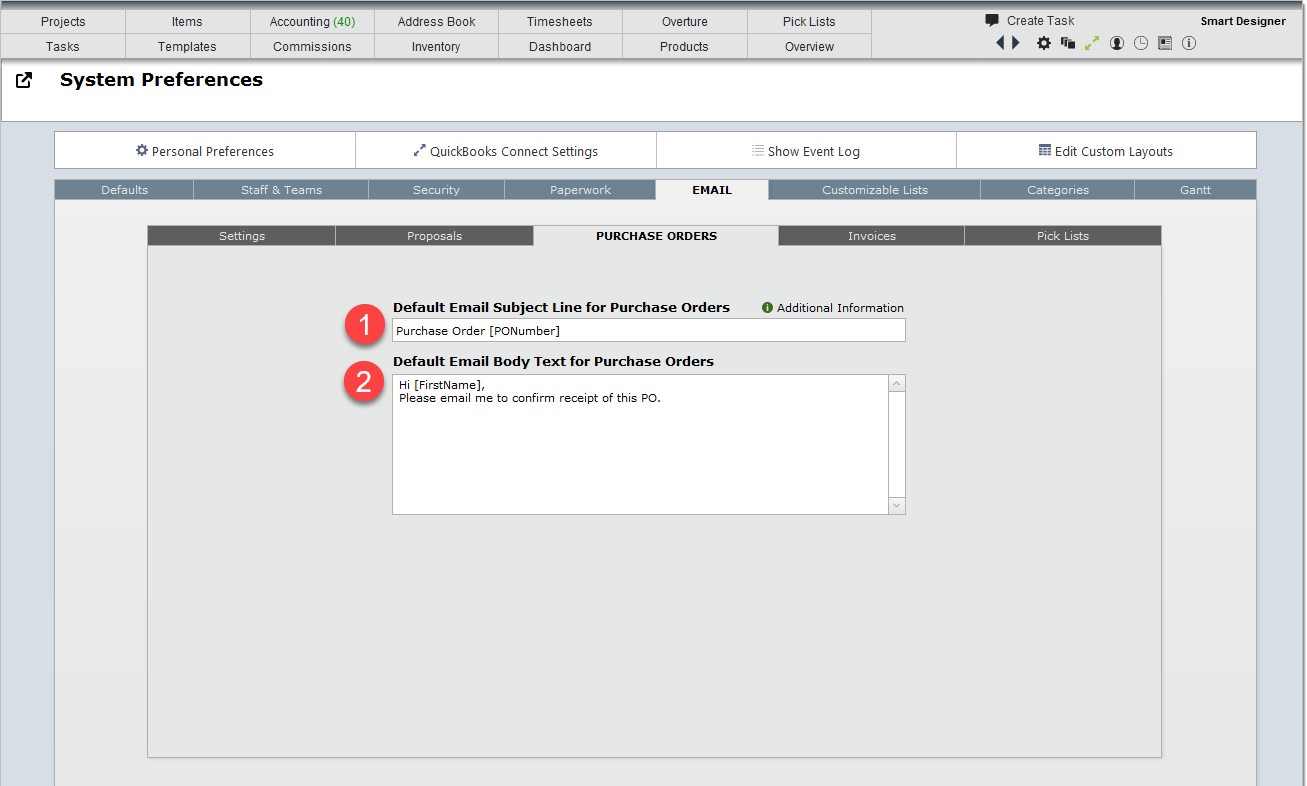Click Edit Custom Layouts
Screen dimensions: 1307x786
click(x=1107, y=151)
